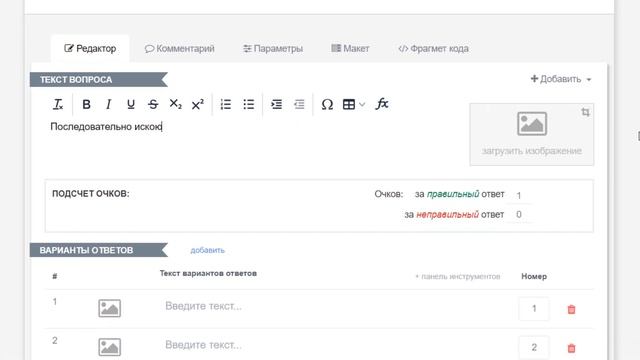Increase indent of question text
Image resolution: width=640 pixels, height=360 pixels.
(x=276, y=104)
